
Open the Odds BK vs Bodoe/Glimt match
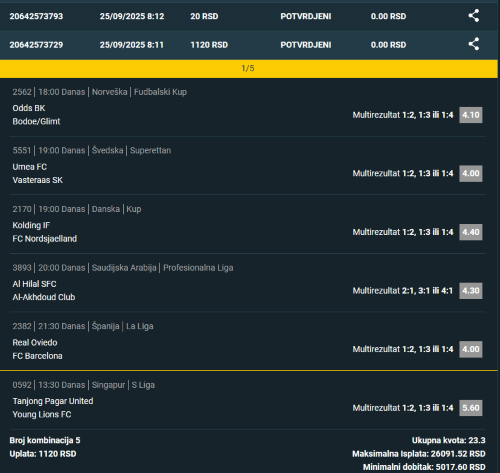36,115
